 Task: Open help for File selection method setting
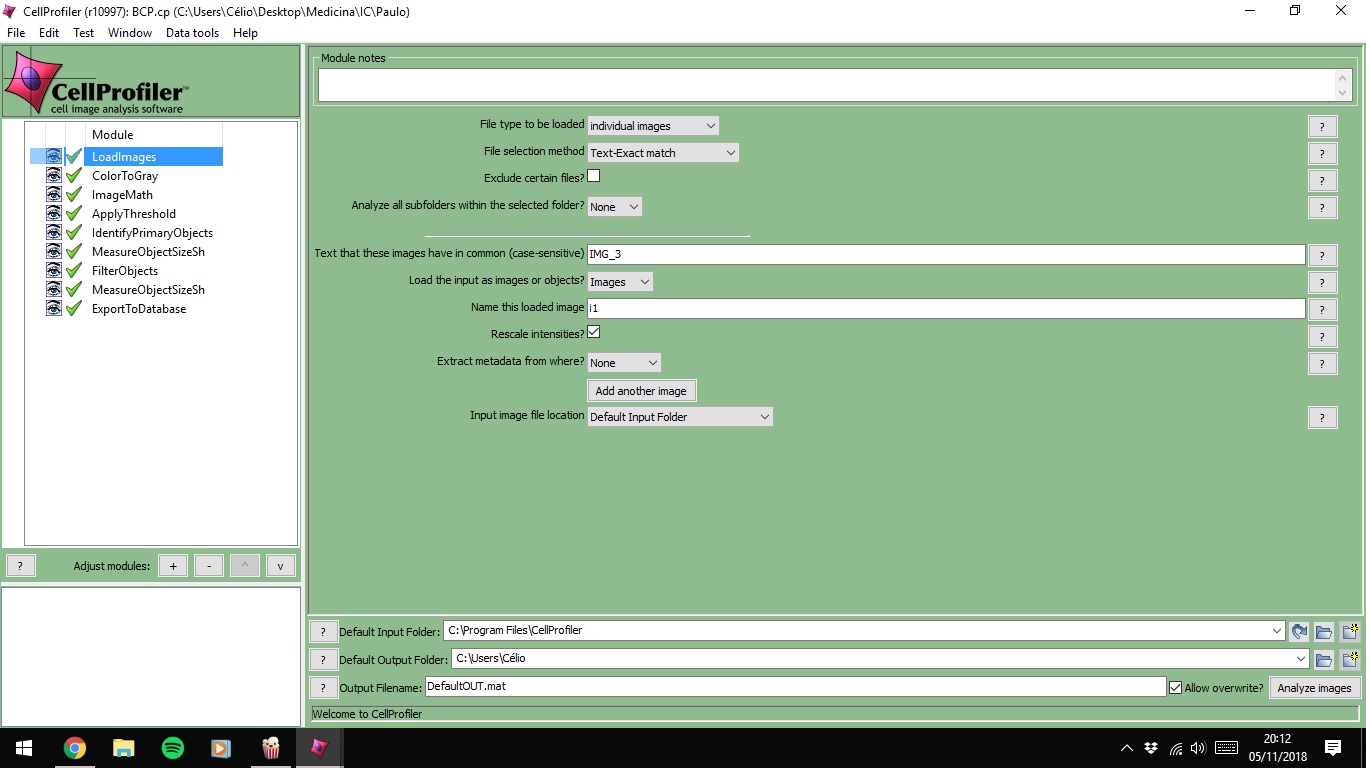coord(1322,153)
